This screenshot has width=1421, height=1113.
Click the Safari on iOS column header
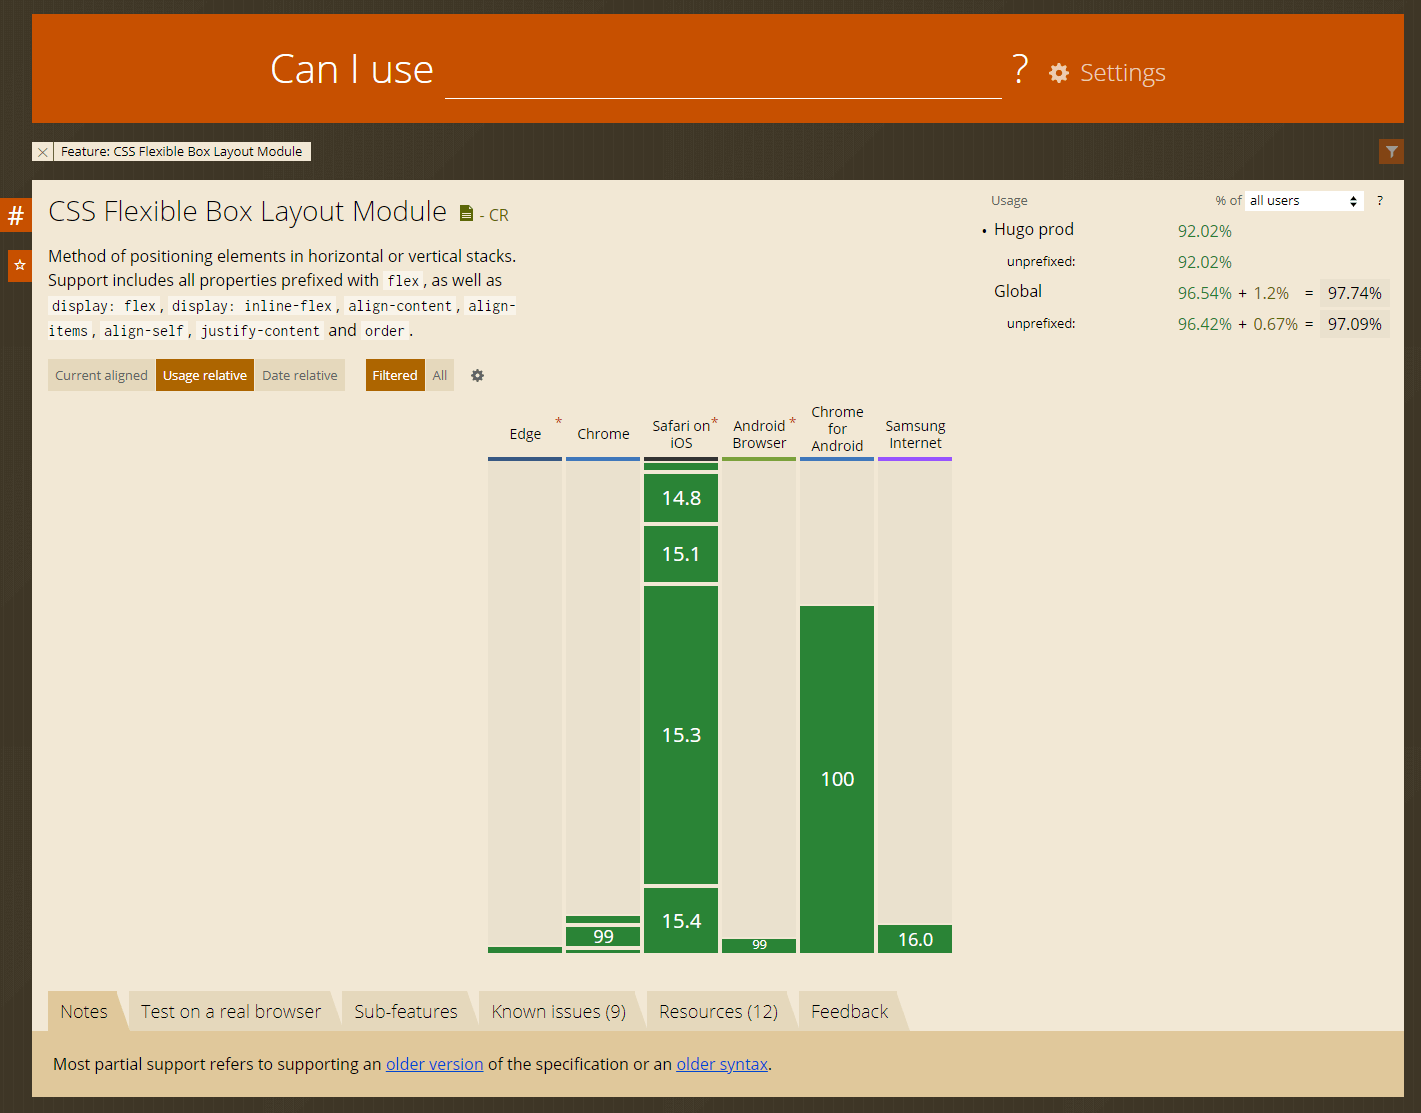pos(681,434)
